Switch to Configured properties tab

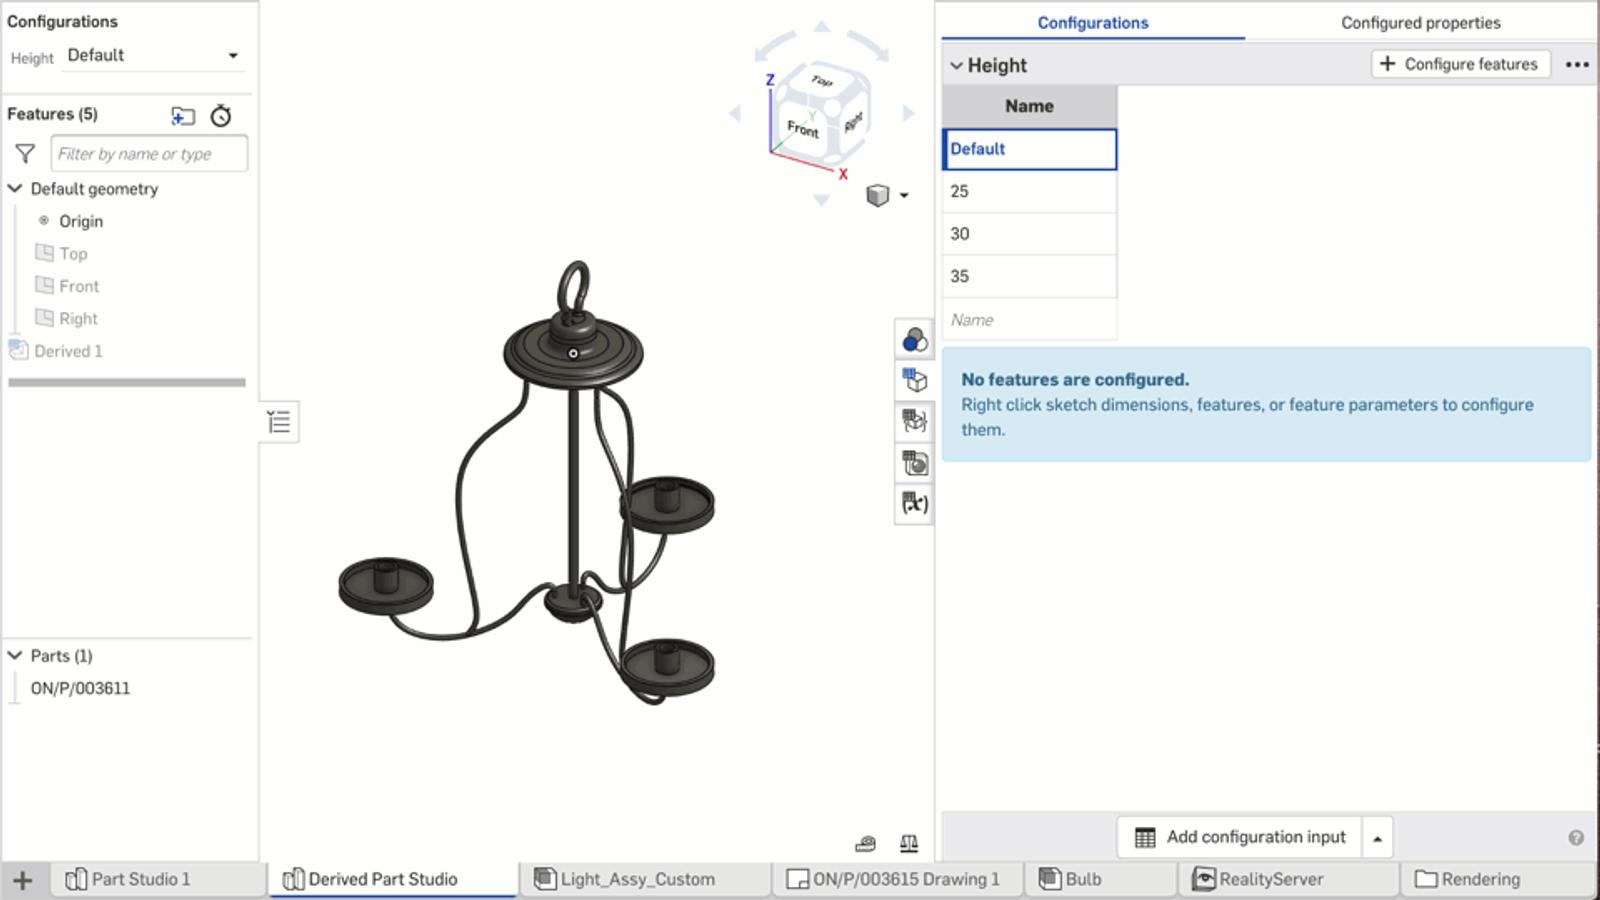coord(1420,23)
